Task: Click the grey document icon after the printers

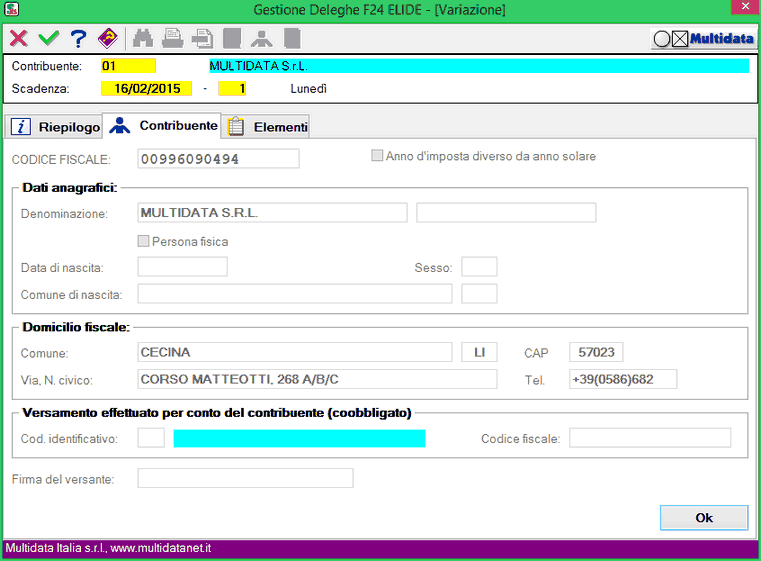Action: coord(232,38)
